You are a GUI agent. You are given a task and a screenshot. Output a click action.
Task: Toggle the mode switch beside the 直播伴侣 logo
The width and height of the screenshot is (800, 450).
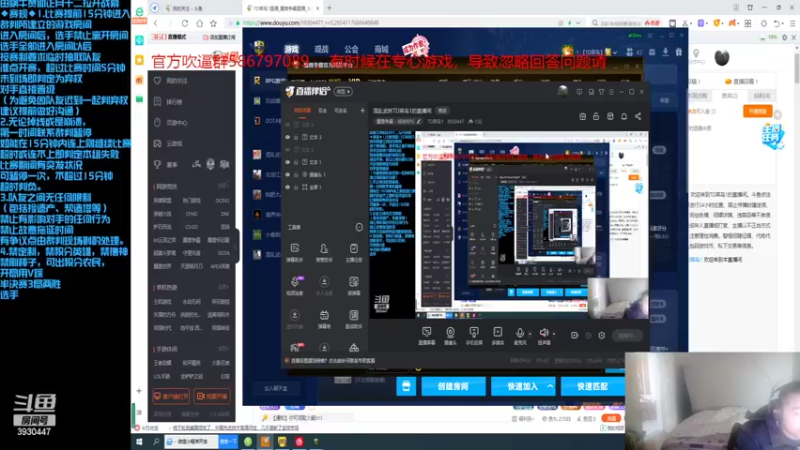pos(343,92)
